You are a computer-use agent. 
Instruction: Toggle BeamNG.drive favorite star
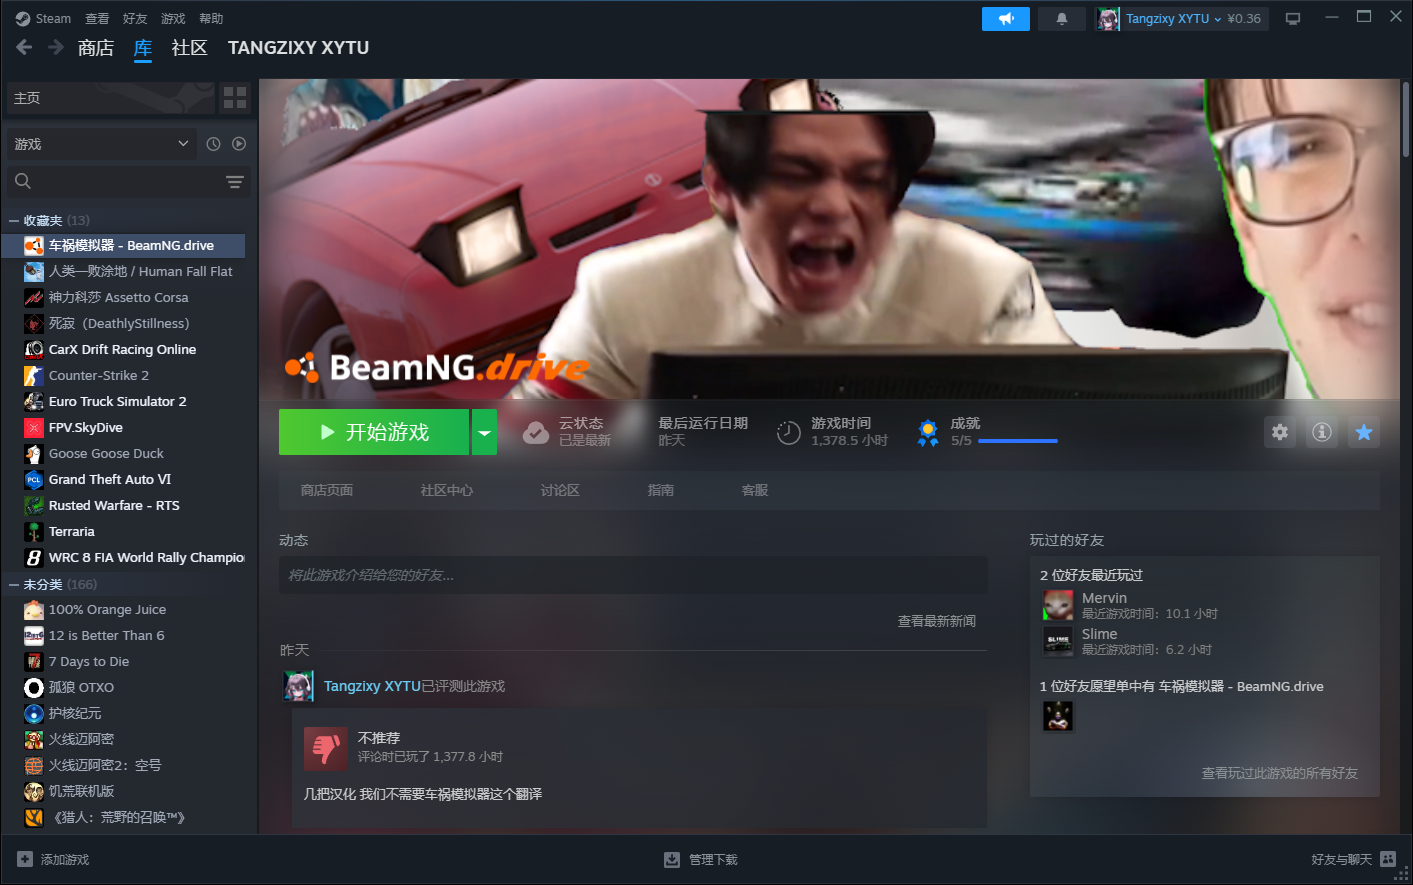pos(1364,432)
